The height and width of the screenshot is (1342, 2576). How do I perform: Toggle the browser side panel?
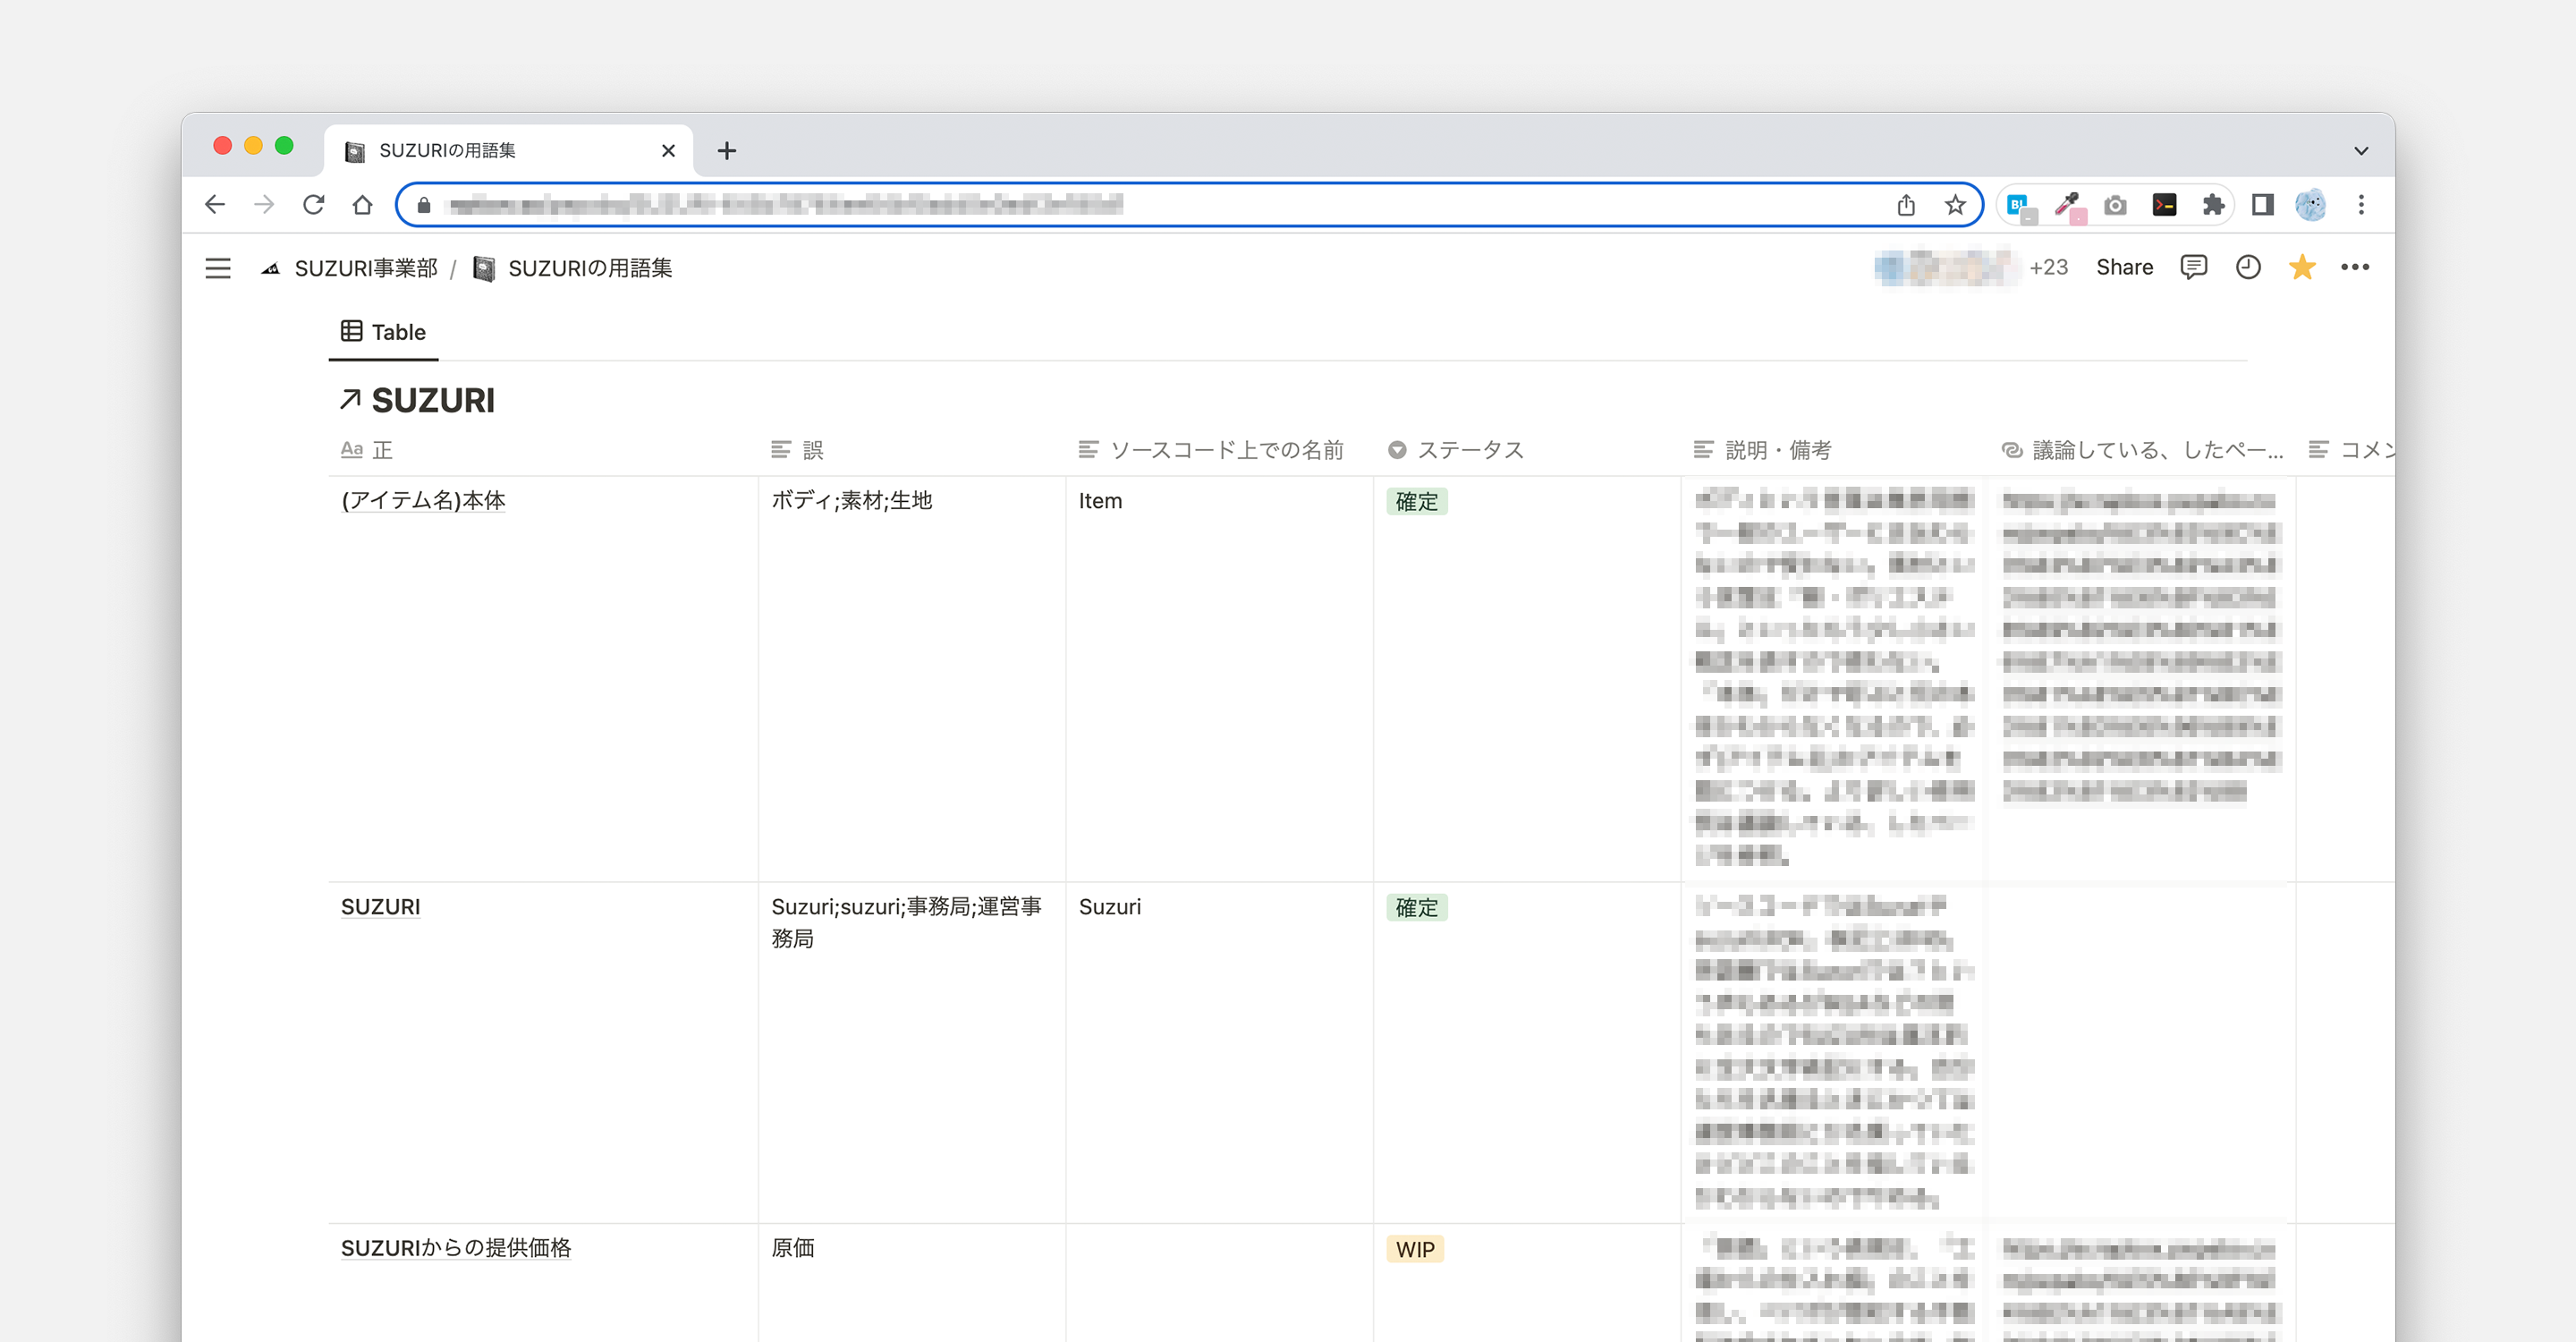tap(2263, 205)
